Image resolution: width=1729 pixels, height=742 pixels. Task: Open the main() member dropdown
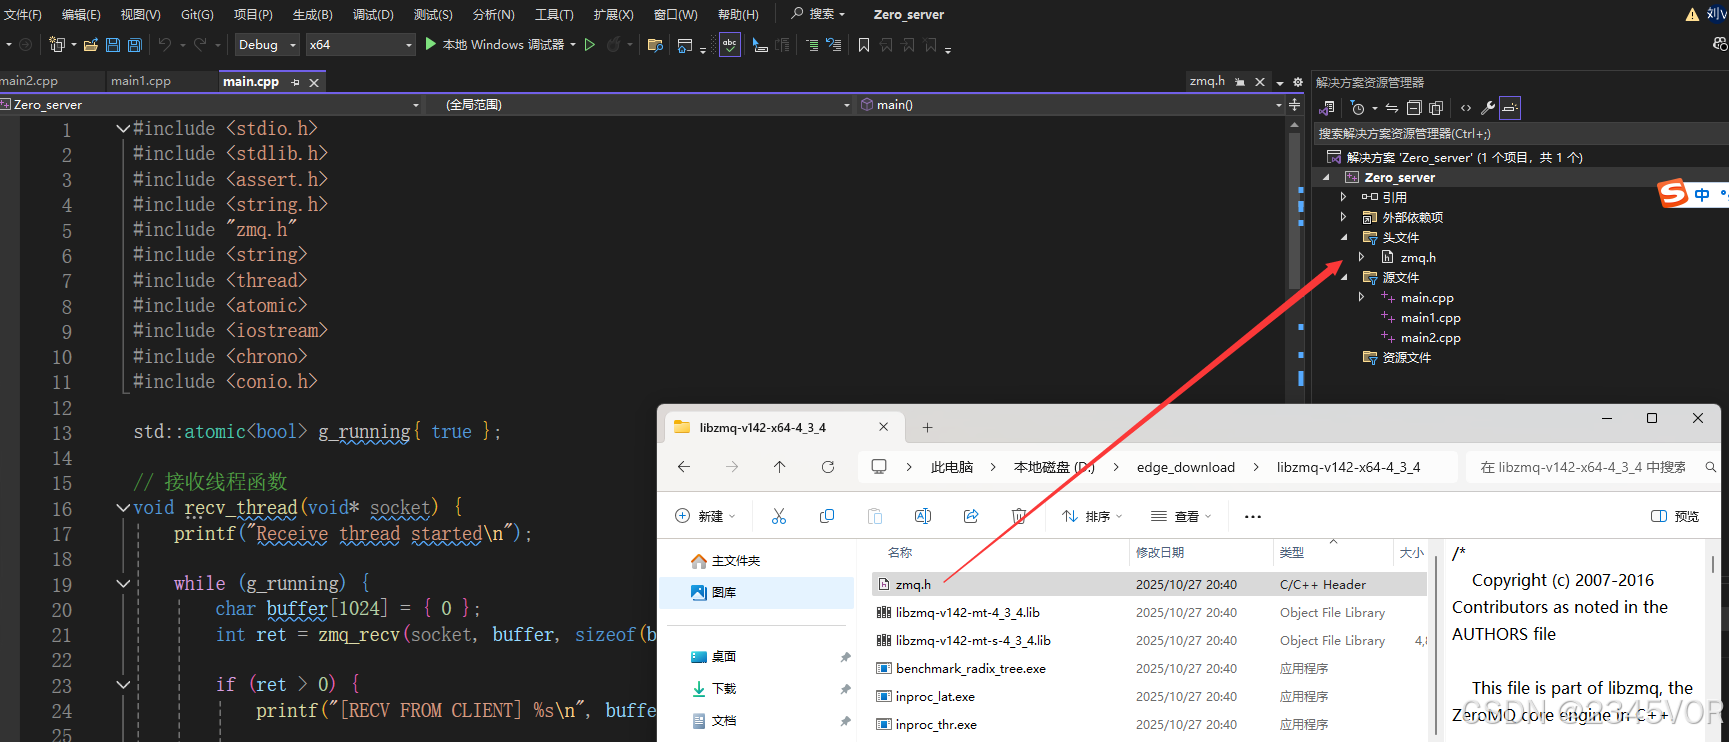click(x=1071, y=105)
